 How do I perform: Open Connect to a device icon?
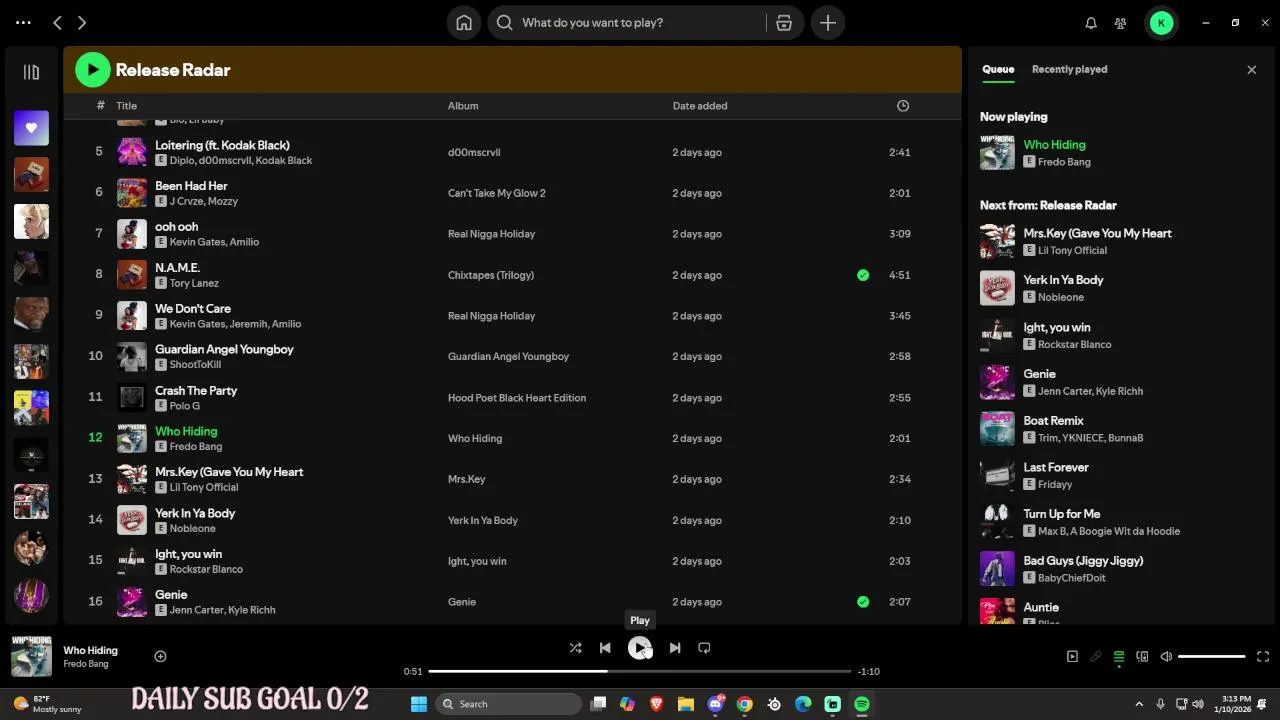coord(1143,657)
